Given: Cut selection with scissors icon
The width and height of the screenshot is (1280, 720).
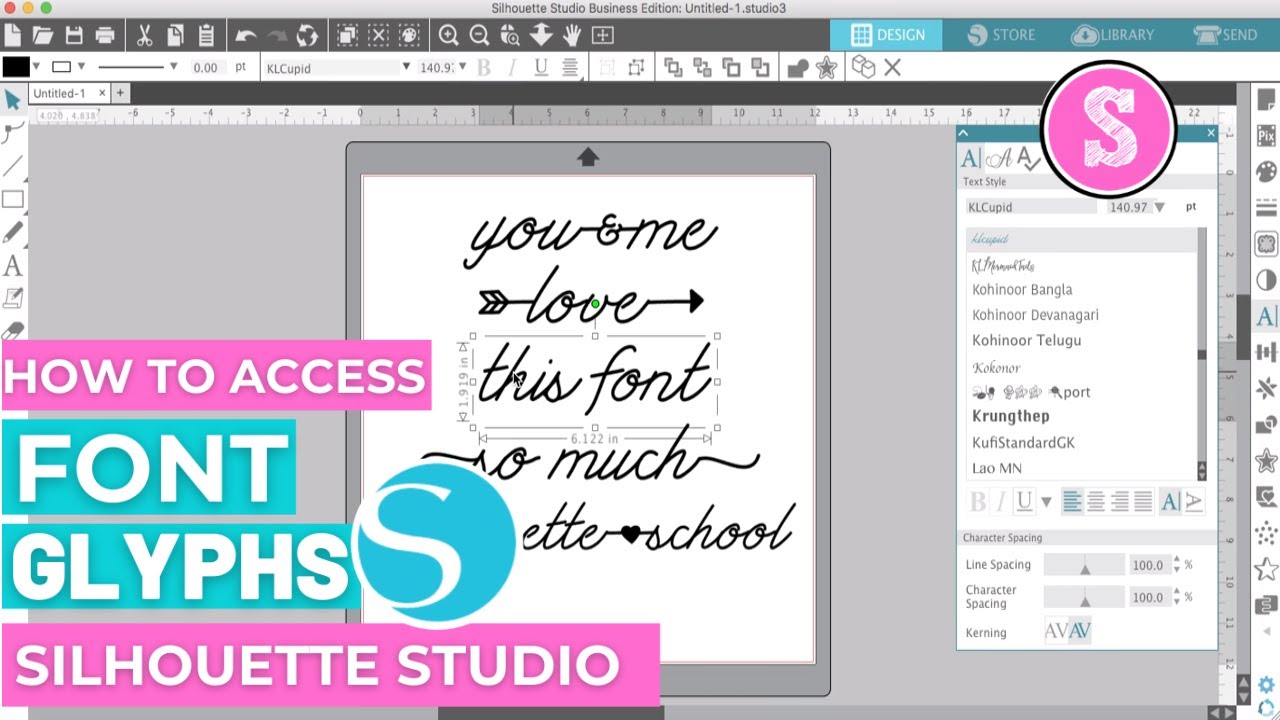Looking at the screenshot, I should (x=144, y=36).
